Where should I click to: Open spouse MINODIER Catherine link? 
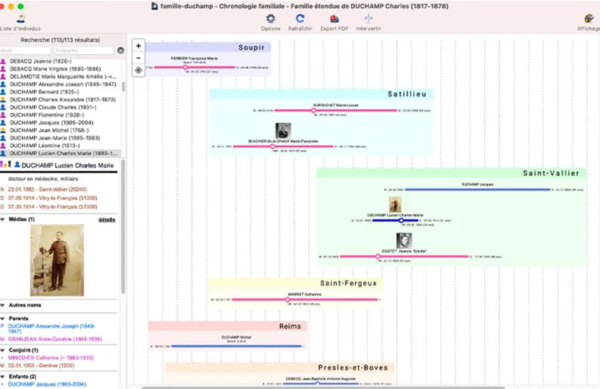[x=51, y=358]
